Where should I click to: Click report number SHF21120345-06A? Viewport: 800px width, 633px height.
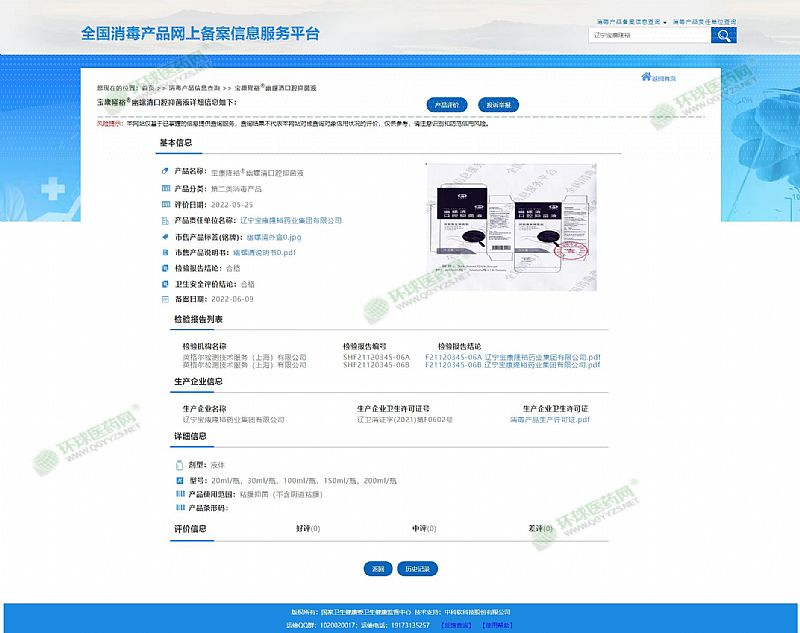pos(376,357)
